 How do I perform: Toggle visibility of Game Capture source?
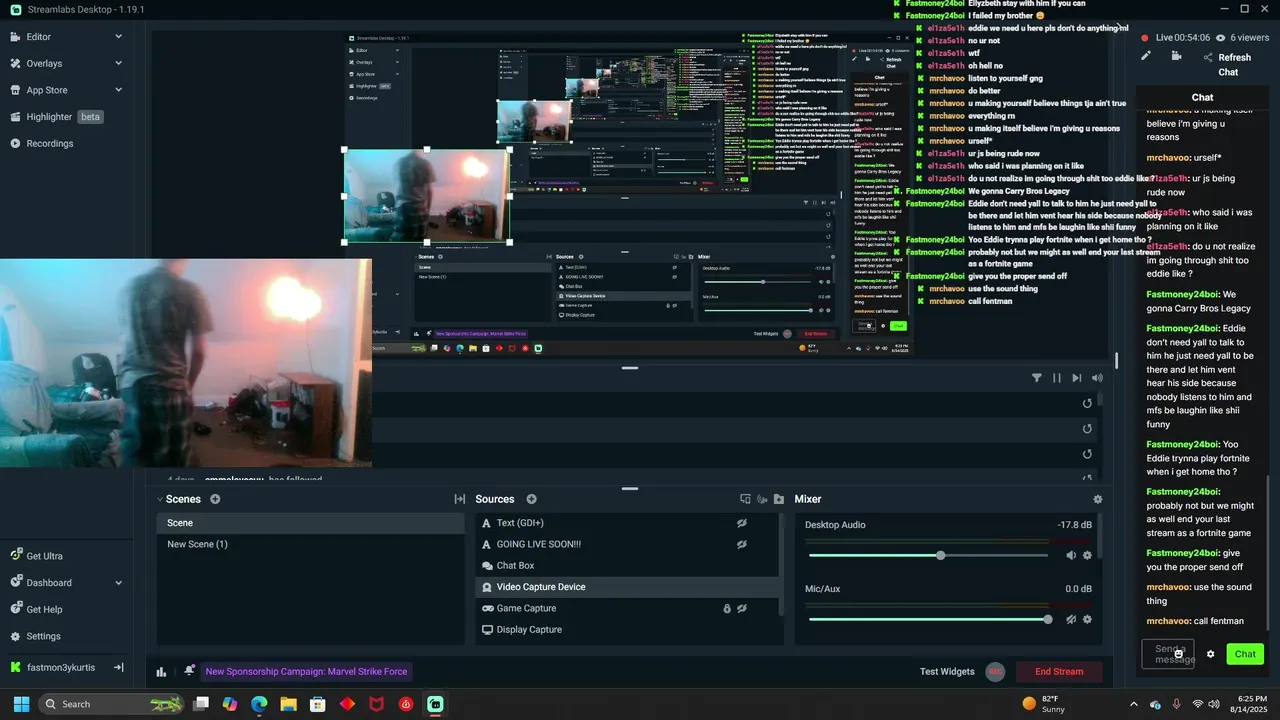[x=742, y=608]
